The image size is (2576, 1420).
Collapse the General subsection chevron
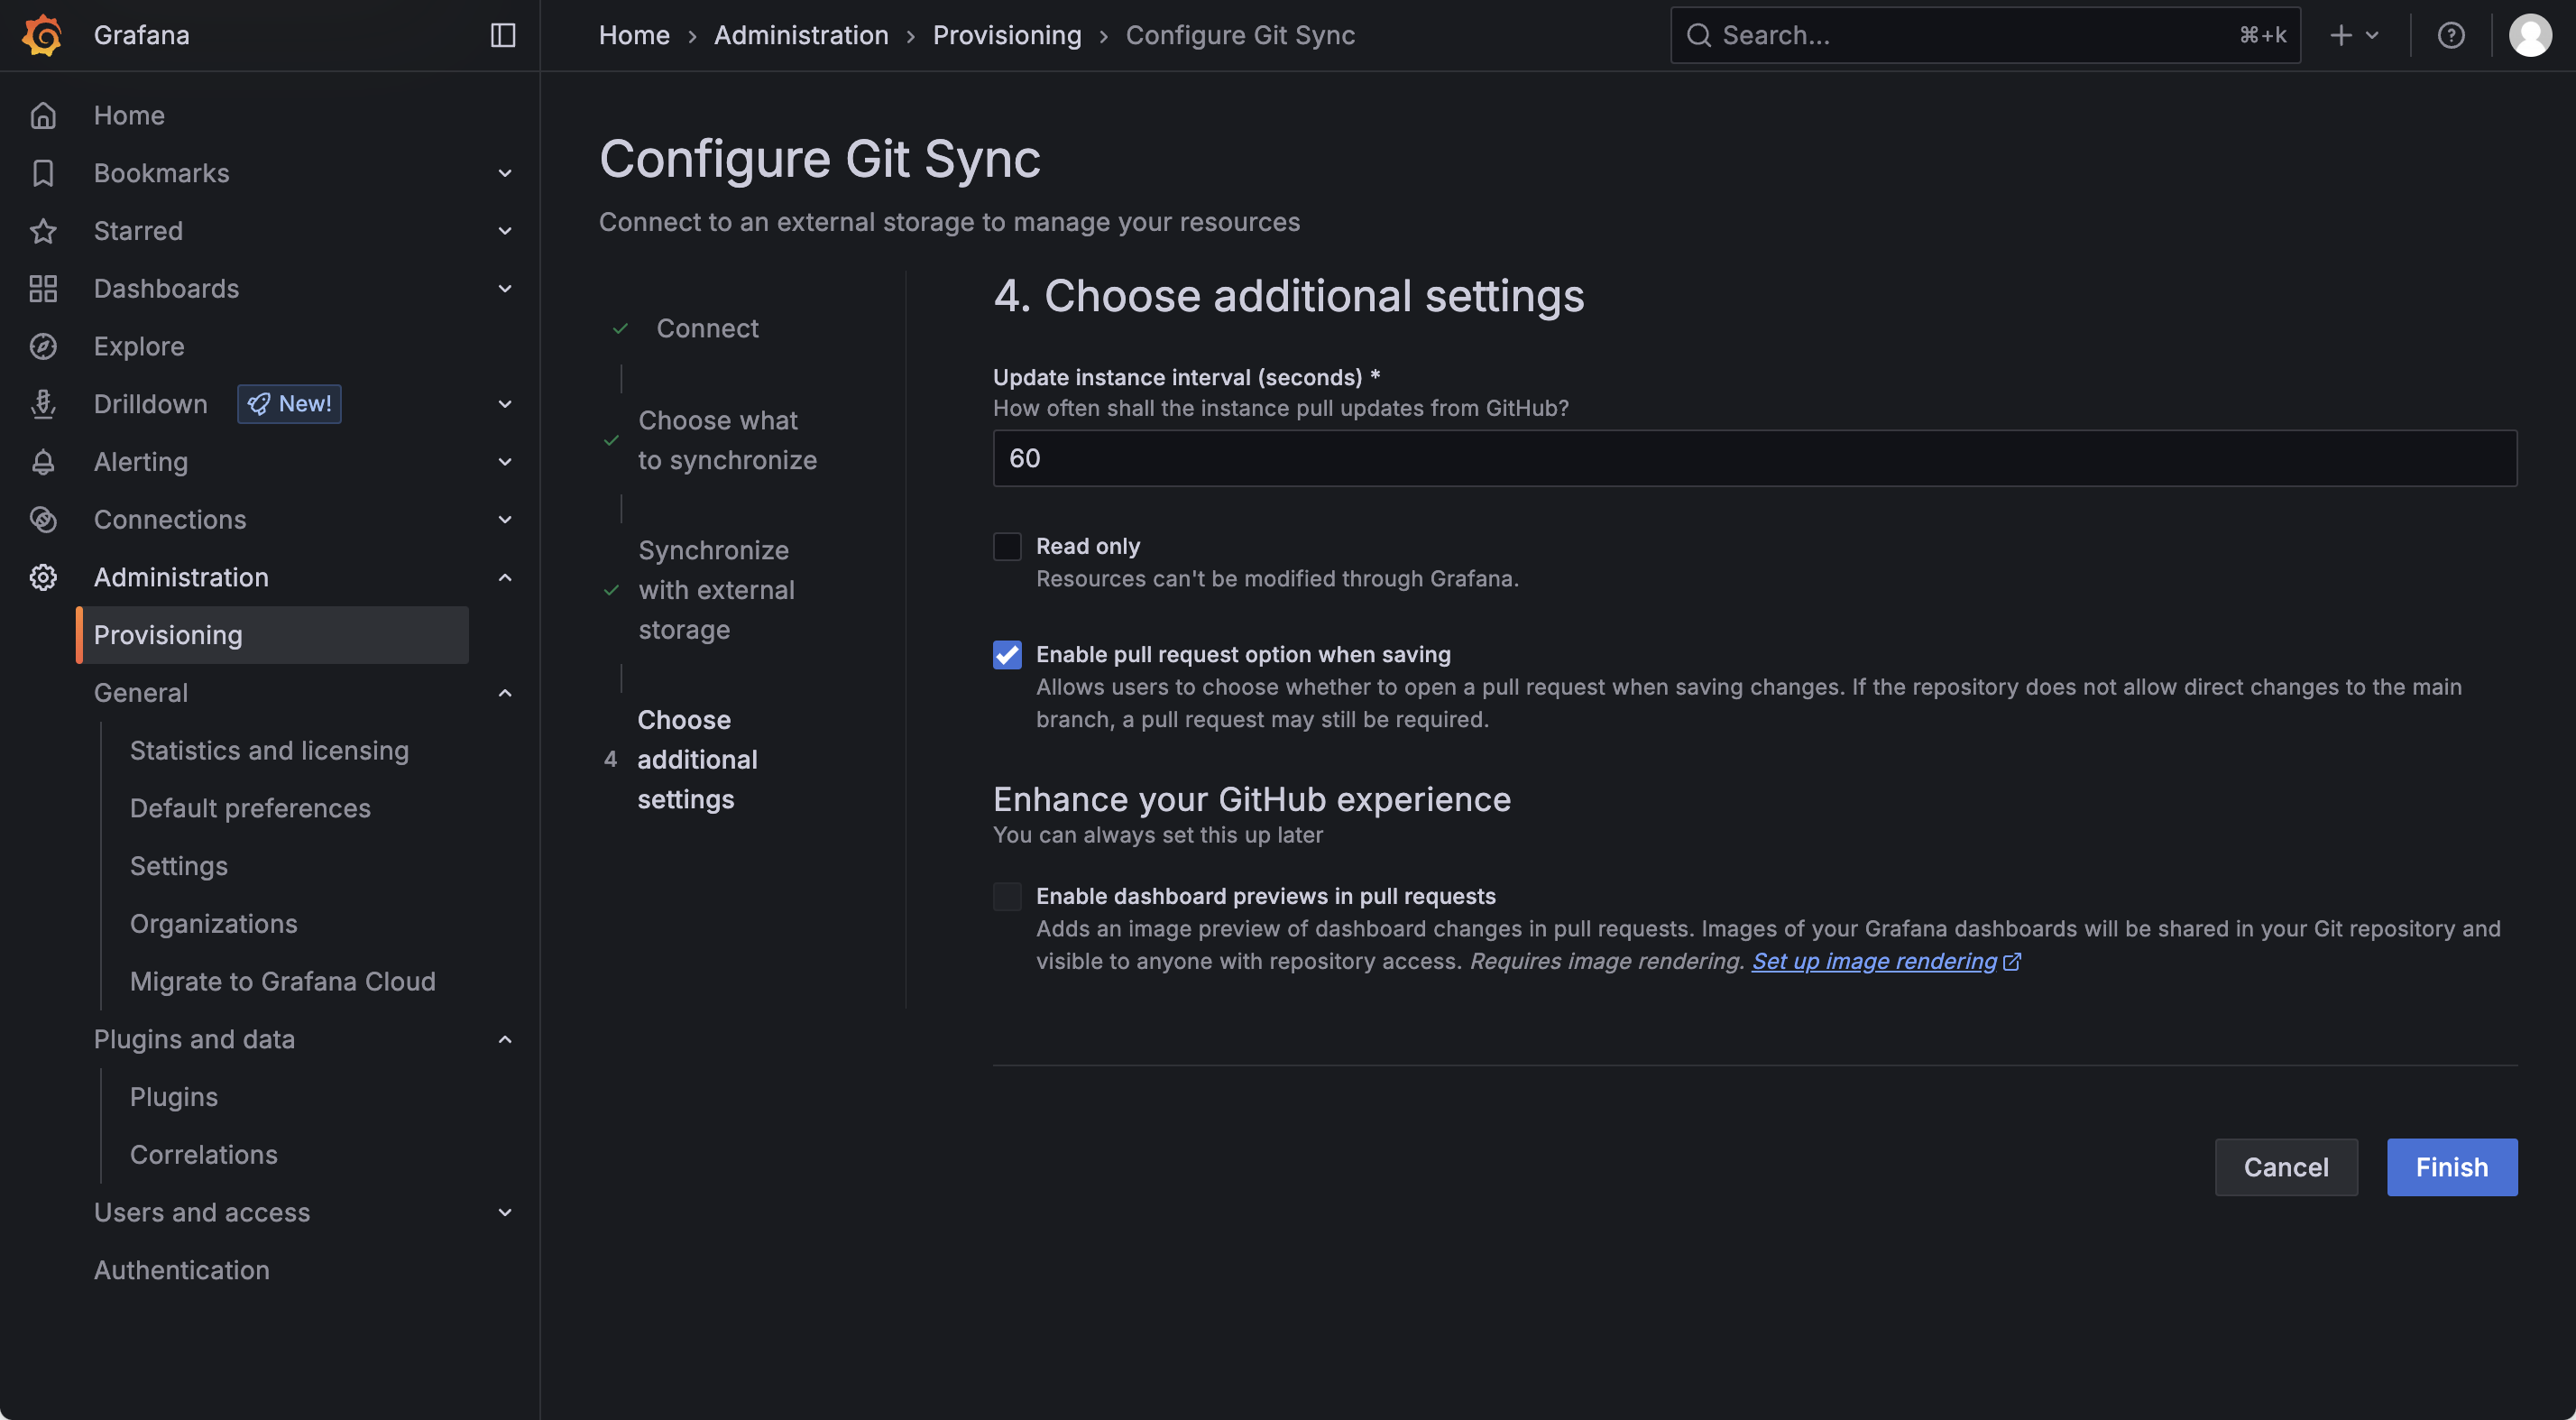click(505, 693)
